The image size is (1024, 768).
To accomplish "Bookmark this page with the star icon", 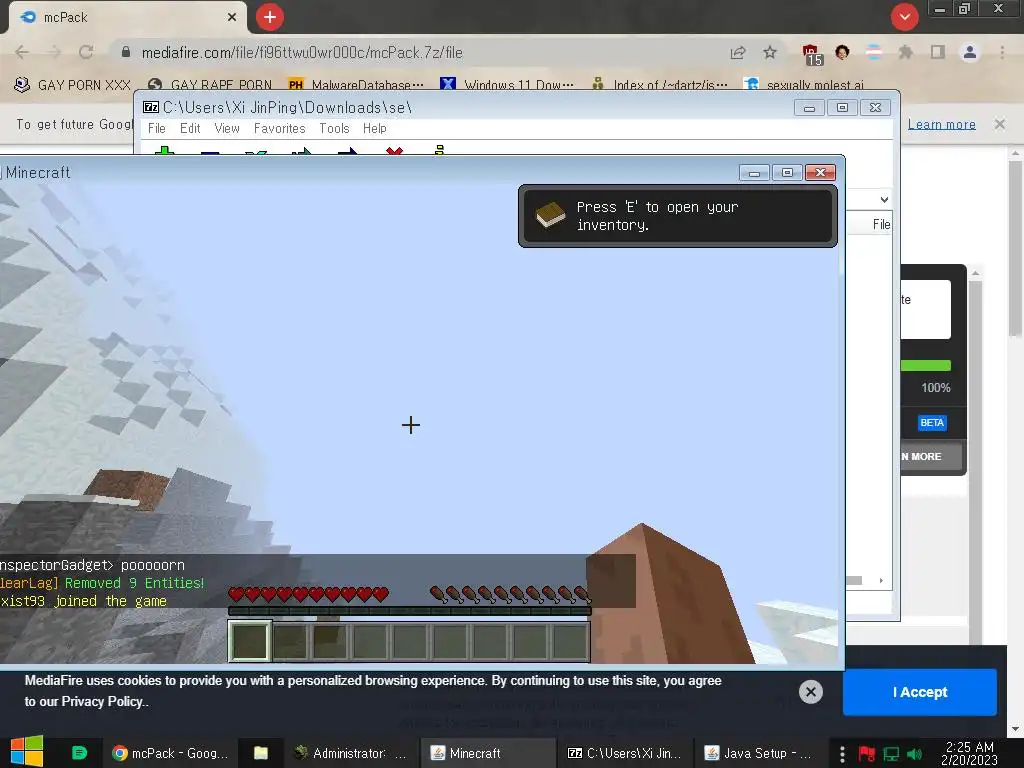I will pos(770,52).
